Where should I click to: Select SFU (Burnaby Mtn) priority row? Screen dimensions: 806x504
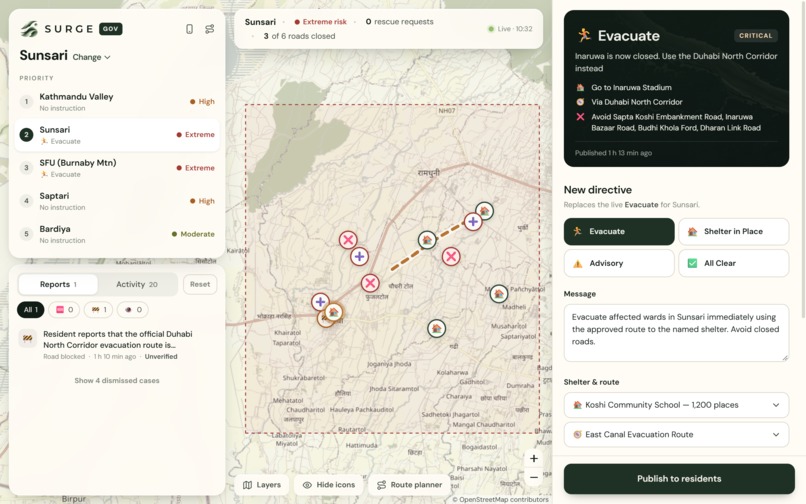(117, 168)
